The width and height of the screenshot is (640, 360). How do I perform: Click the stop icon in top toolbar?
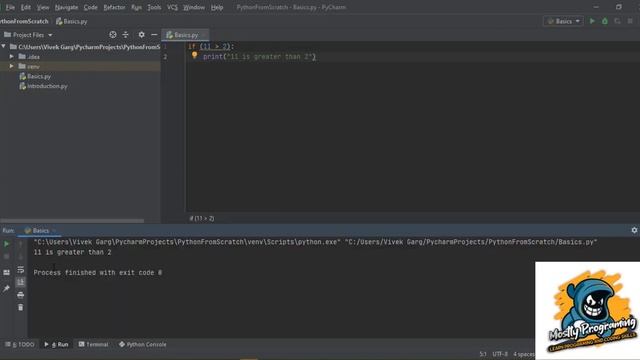(x=630, y=21)
